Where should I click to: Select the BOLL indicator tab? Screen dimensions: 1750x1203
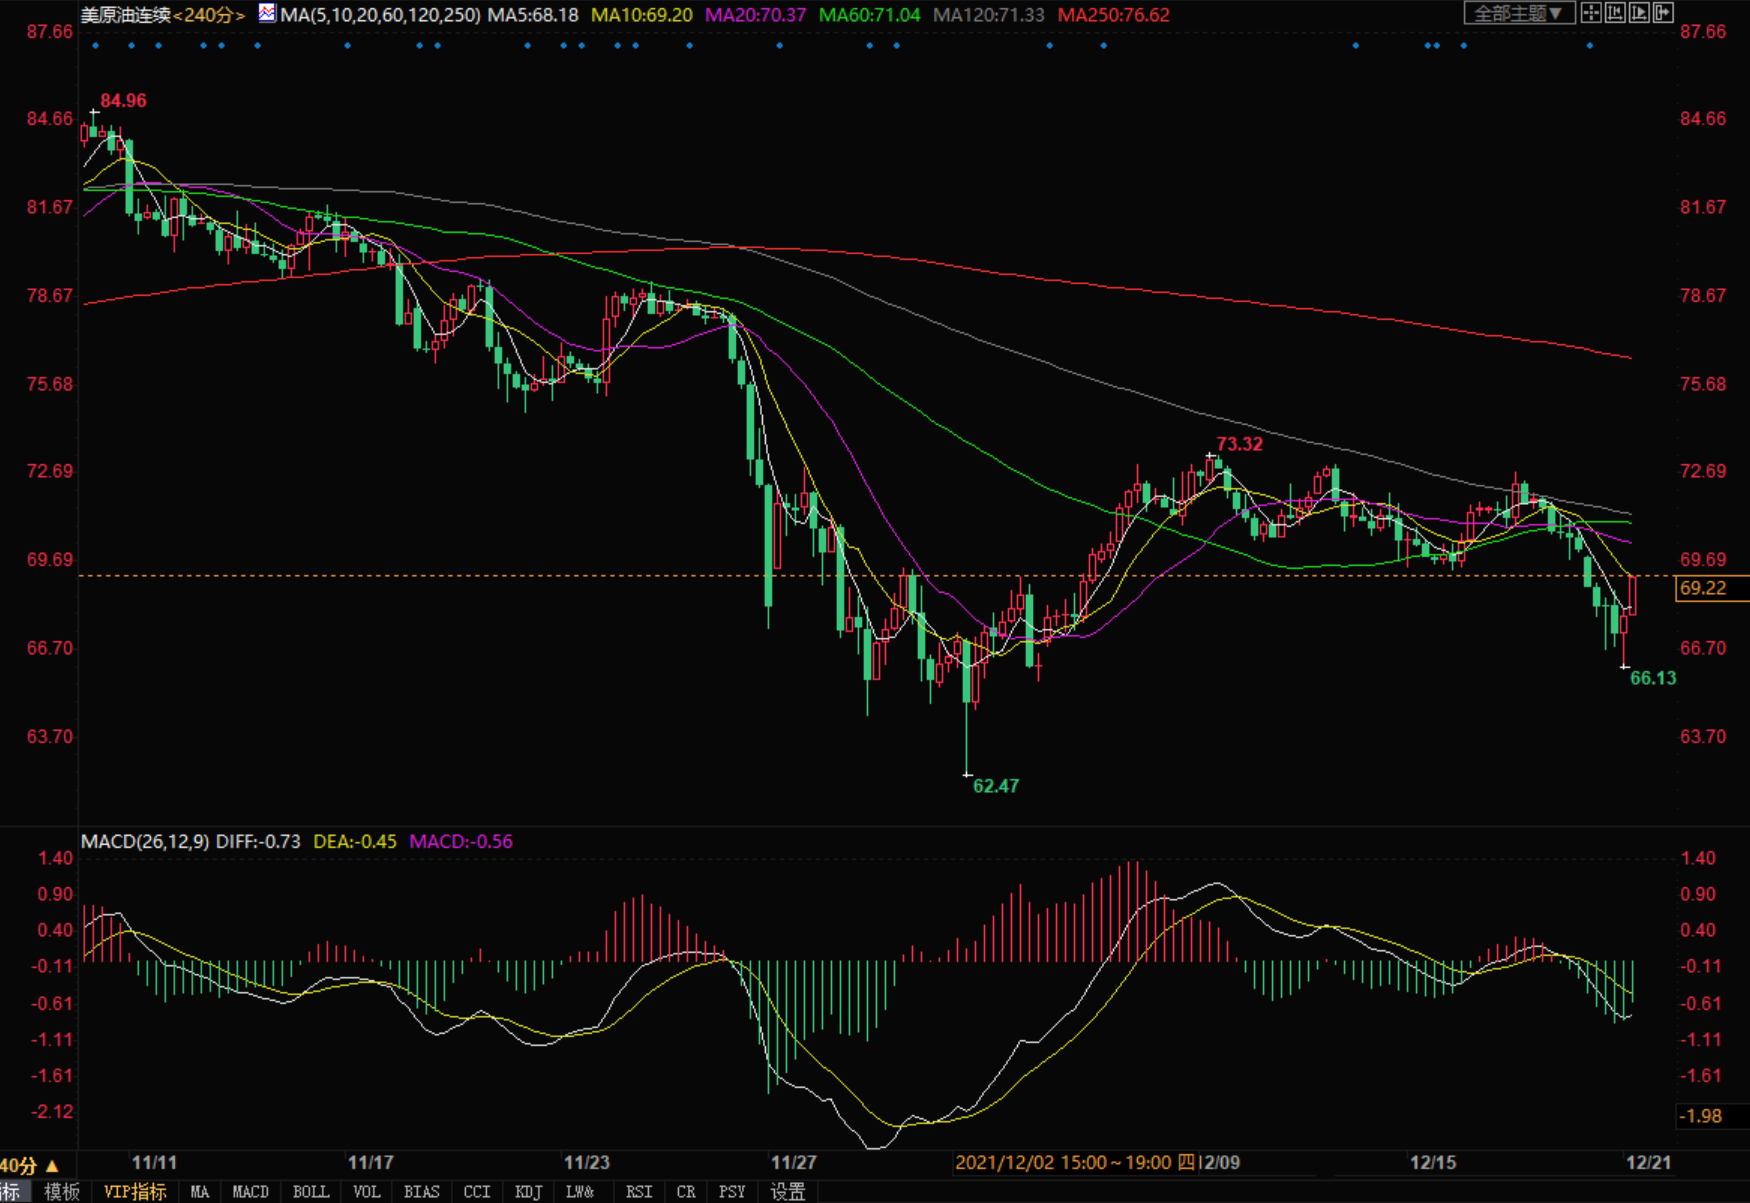tap(311, 1192)
